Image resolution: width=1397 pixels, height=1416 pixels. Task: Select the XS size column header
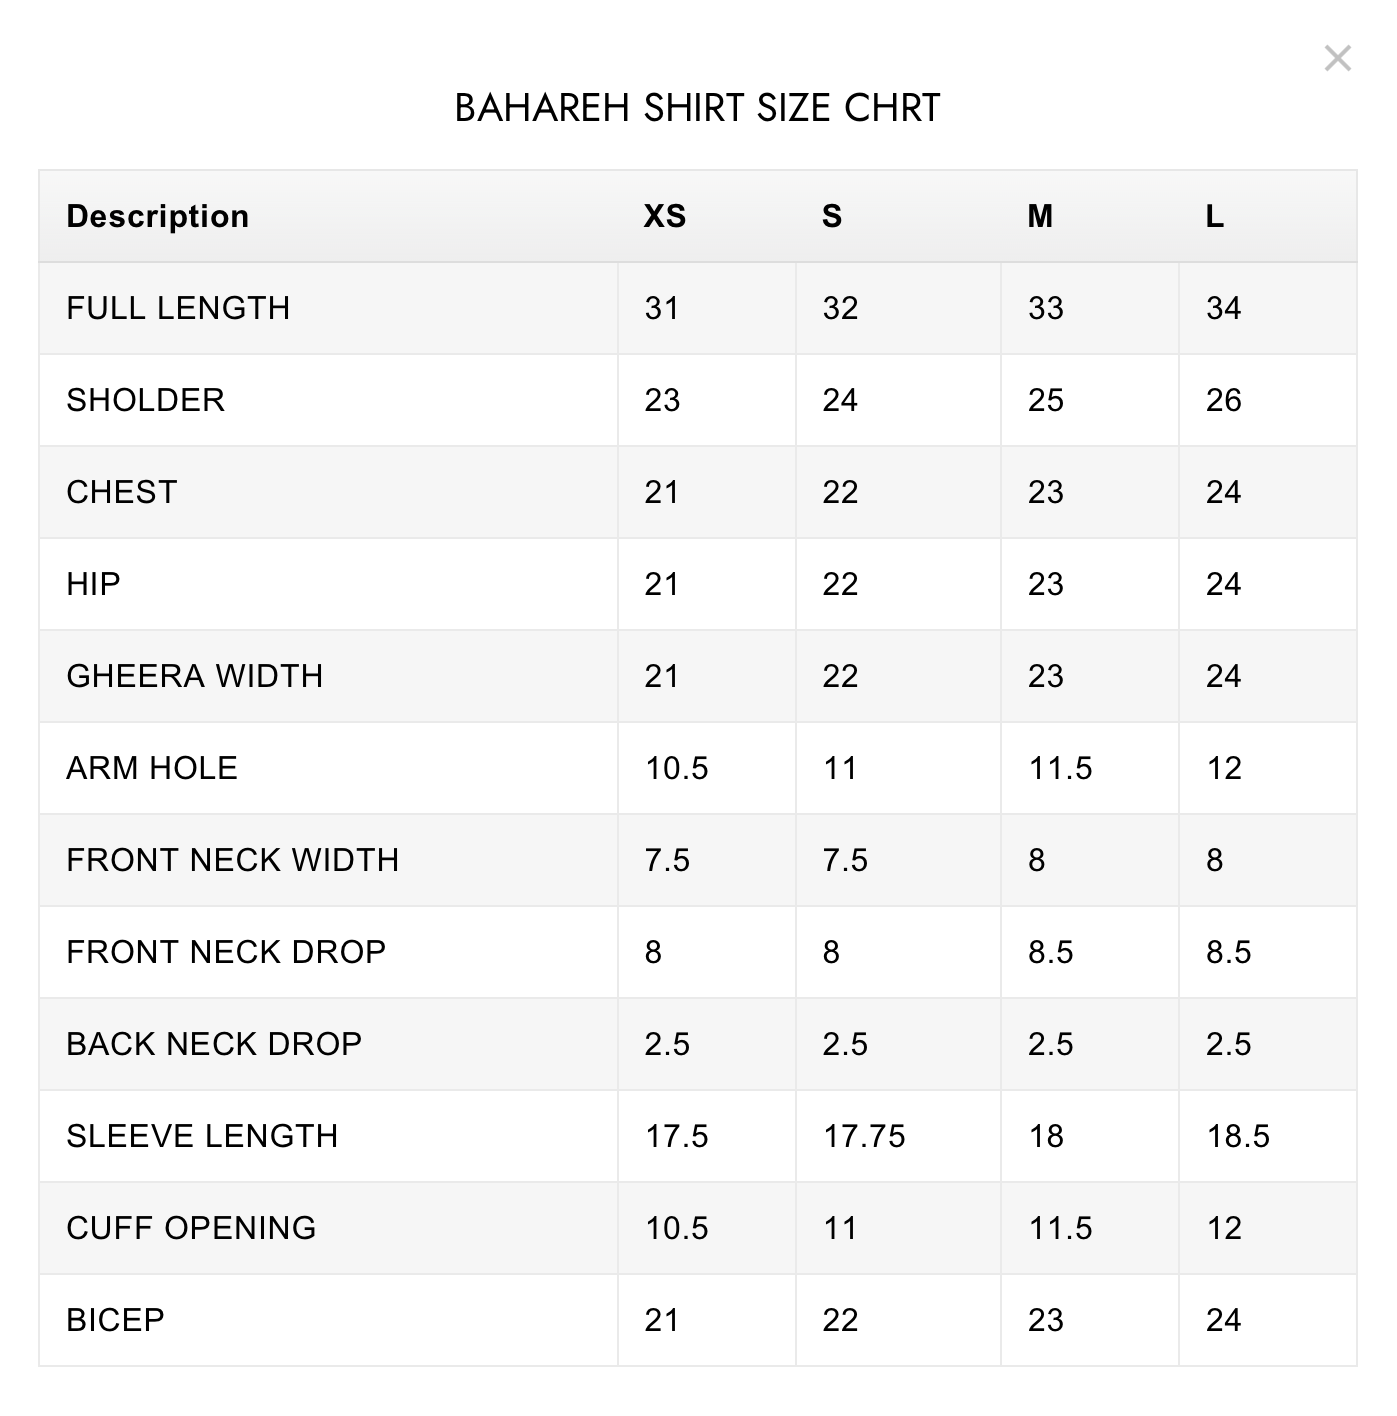click(x=665, y=216)
